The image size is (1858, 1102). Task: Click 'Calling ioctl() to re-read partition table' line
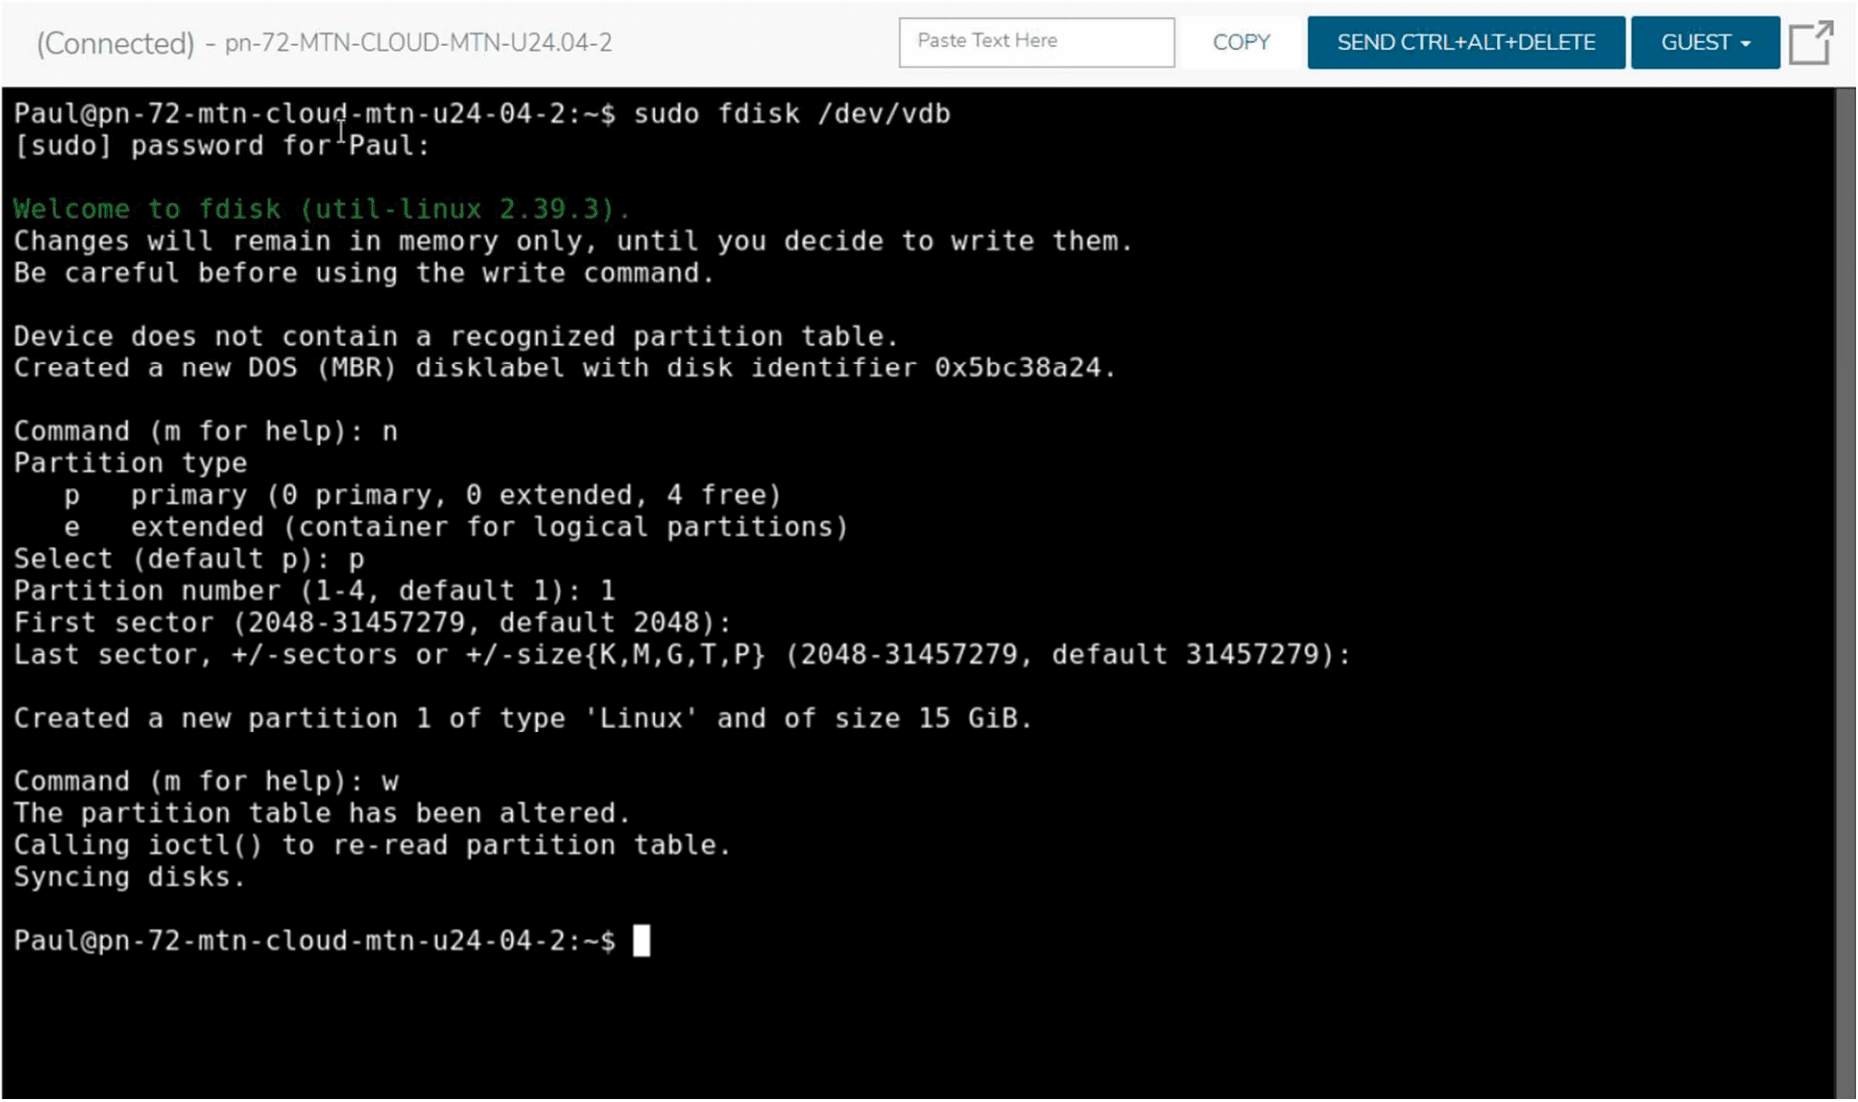click(x=372, y=845)
